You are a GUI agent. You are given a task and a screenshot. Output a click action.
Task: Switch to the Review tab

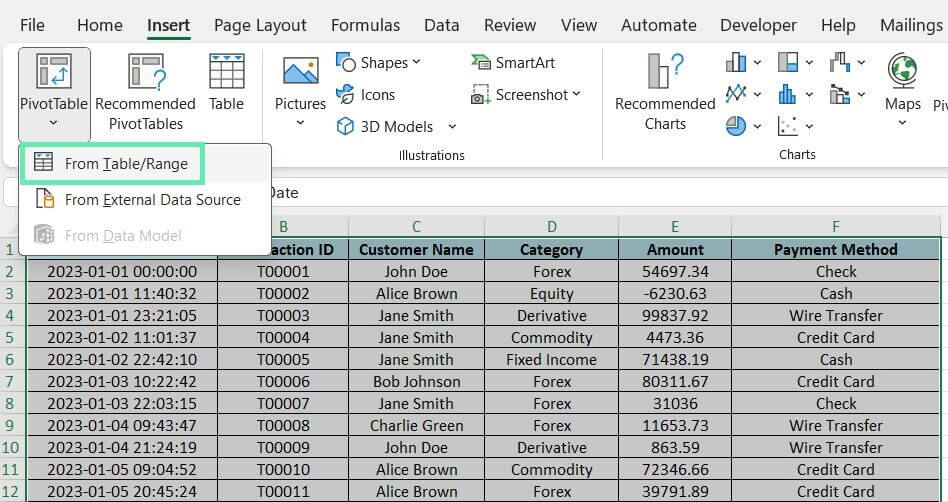[x=510, y=25]
